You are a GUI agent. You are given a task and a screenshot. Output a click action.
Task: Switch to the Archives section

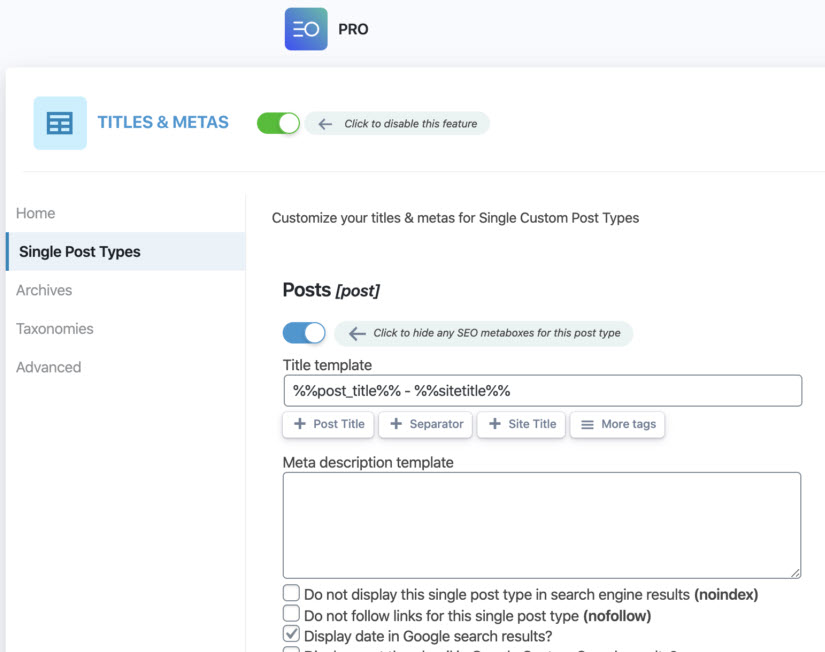pyautogui.click(x=44, y=290)
